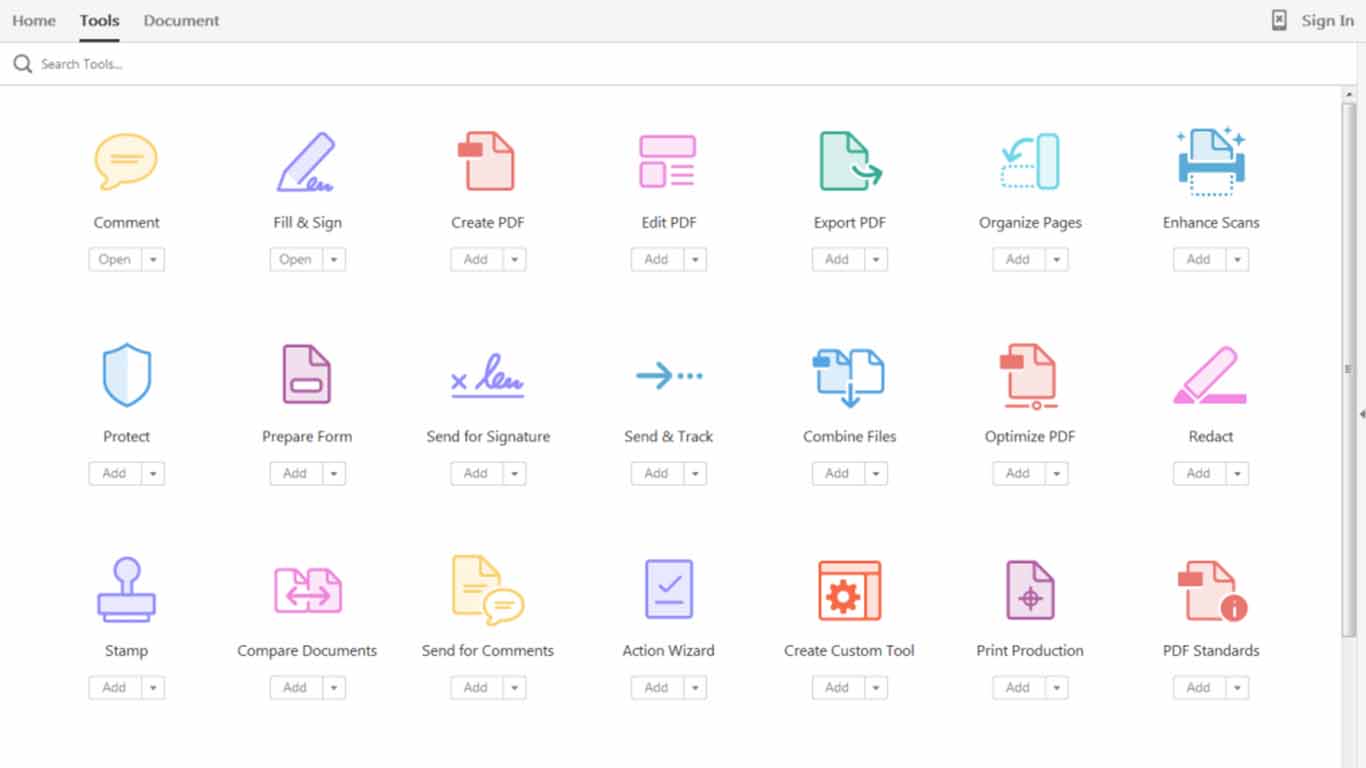Select the Create Custom Tool icon
Screen dimensions: 1366x768
click(x=849, y=590)
